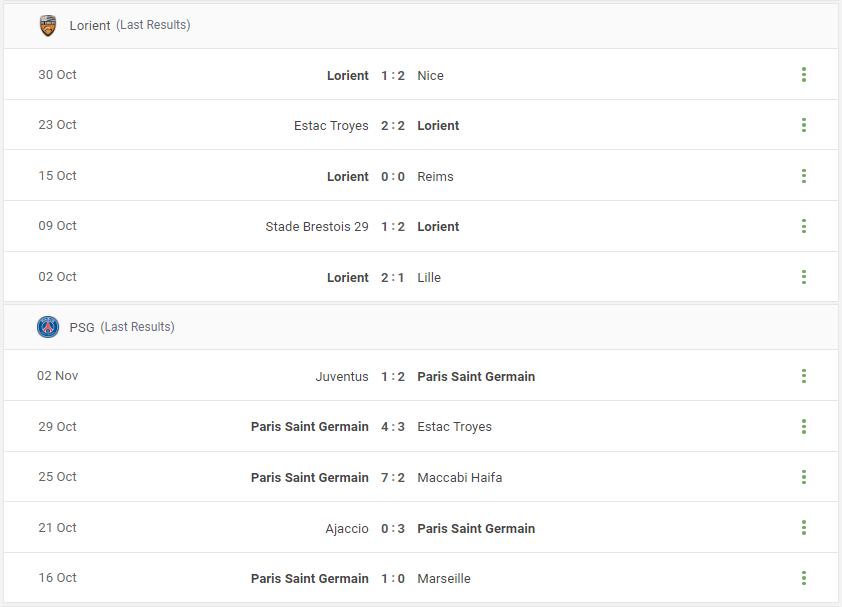
Task: Click the Lorient club crest icon
Action: (x=48, y=25)
